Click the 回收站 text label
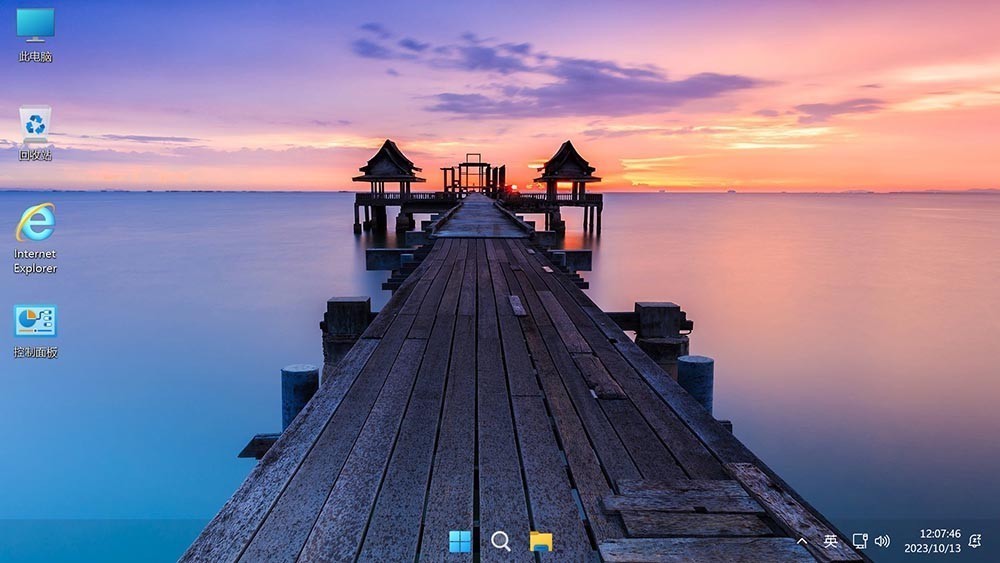 35,155
